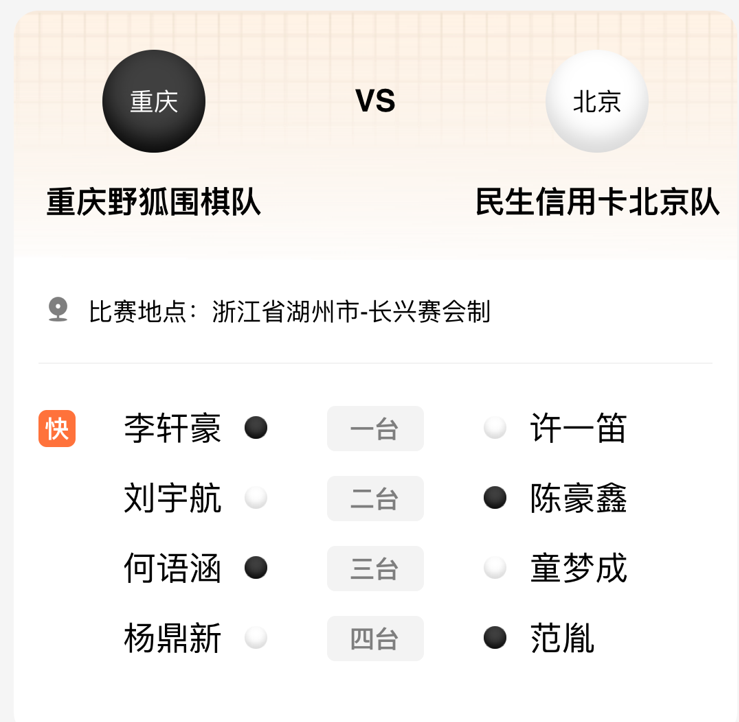Viewport: 739px width, 722px height.
Task: Click player name 刘宇航
Action: click(x=173, y=498)
